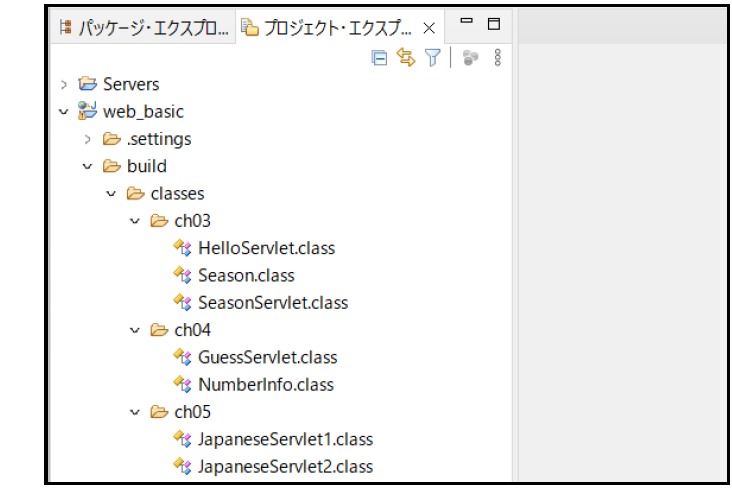Toggle Link with Editor icon
The image size is (732, 490).
406,59
